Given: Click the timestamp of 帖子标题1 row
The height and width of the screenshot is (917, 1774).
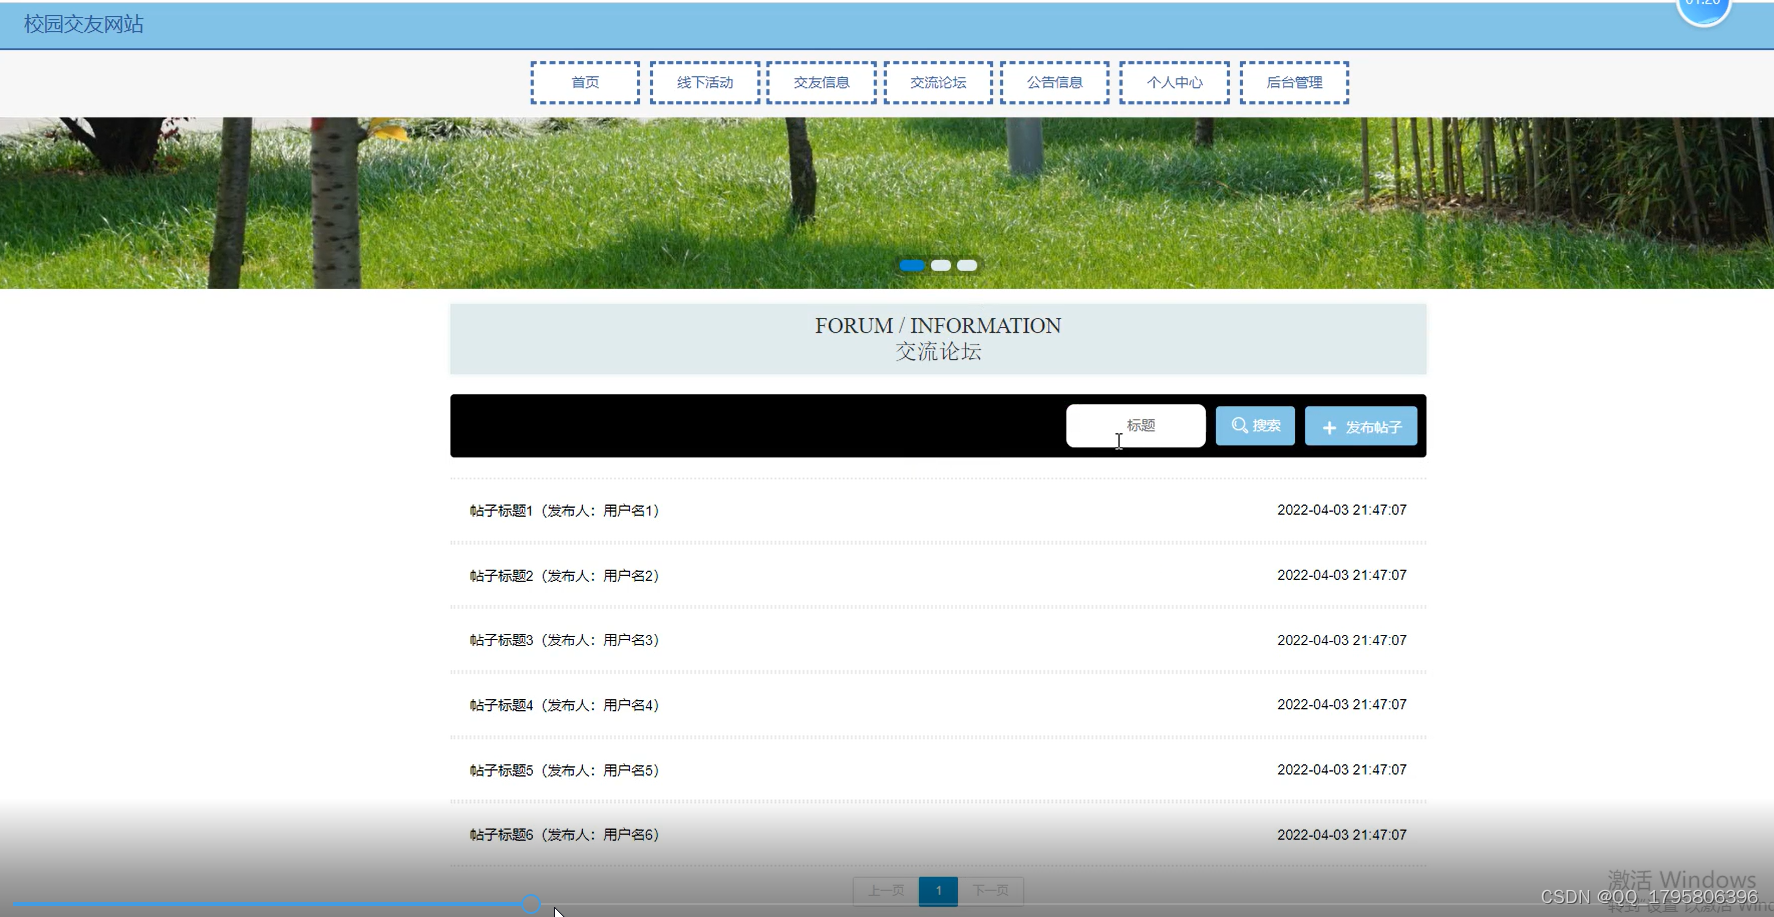Looking at the screenshot, I should 1342,510.
